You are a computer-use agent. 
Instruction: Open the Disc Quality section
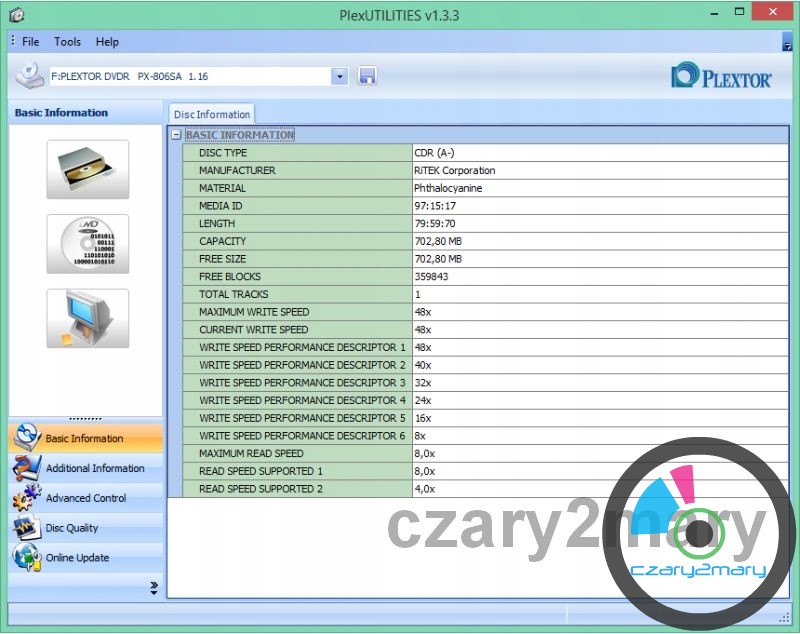tap(71, 528)
